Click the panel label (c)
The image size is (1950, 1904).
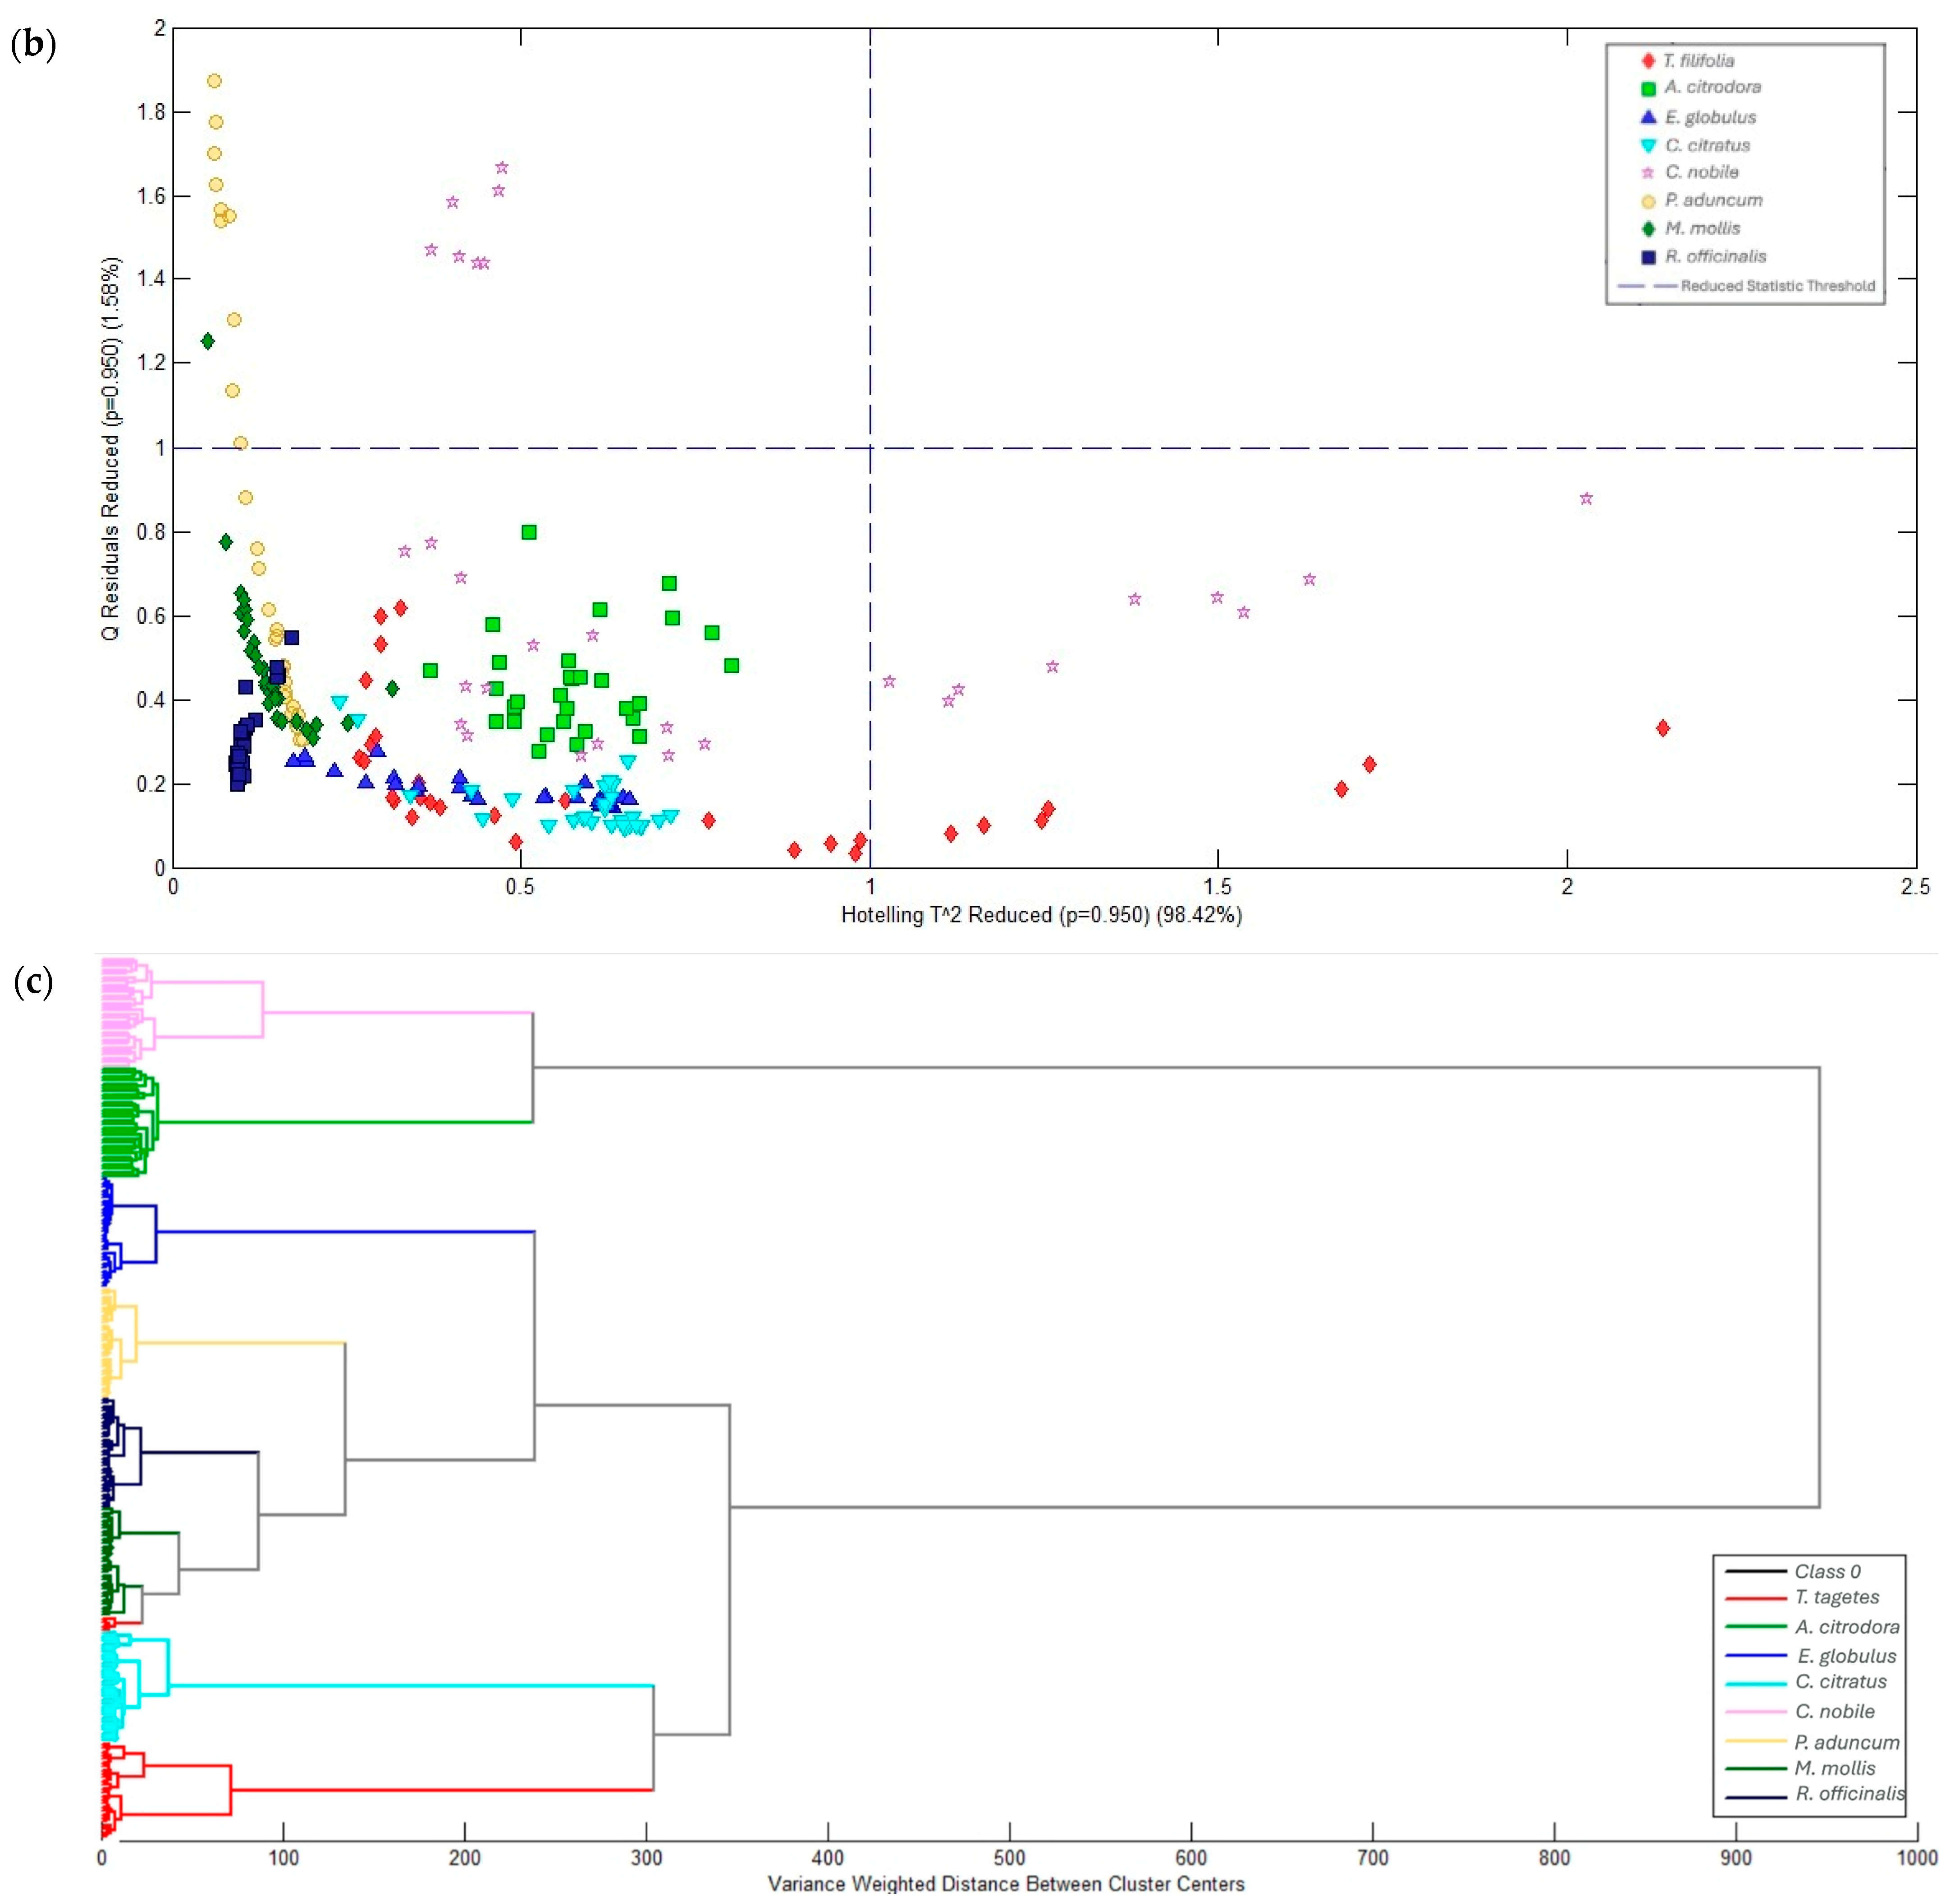(34, 982)
